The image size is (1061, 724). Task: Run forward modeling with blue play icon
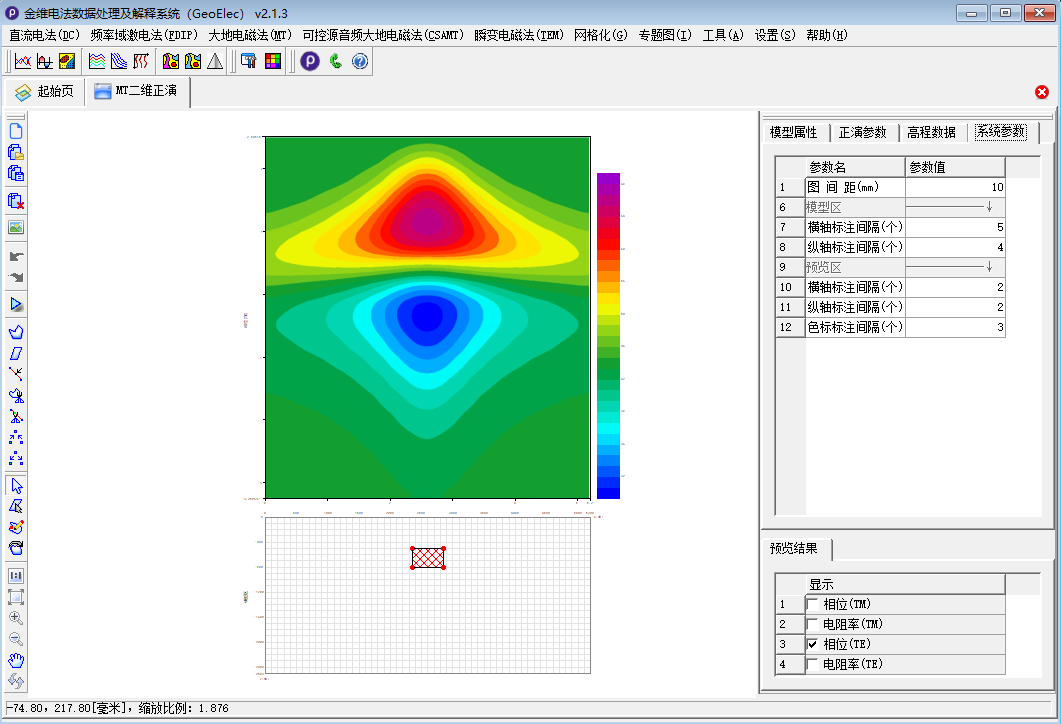click(x=16, y=304)
